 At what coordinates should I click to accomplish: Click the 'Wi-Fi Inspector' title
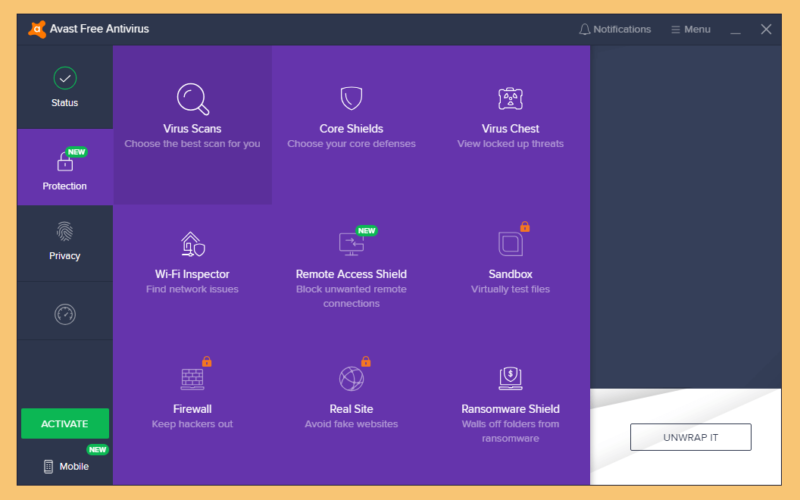click(192, 274)
